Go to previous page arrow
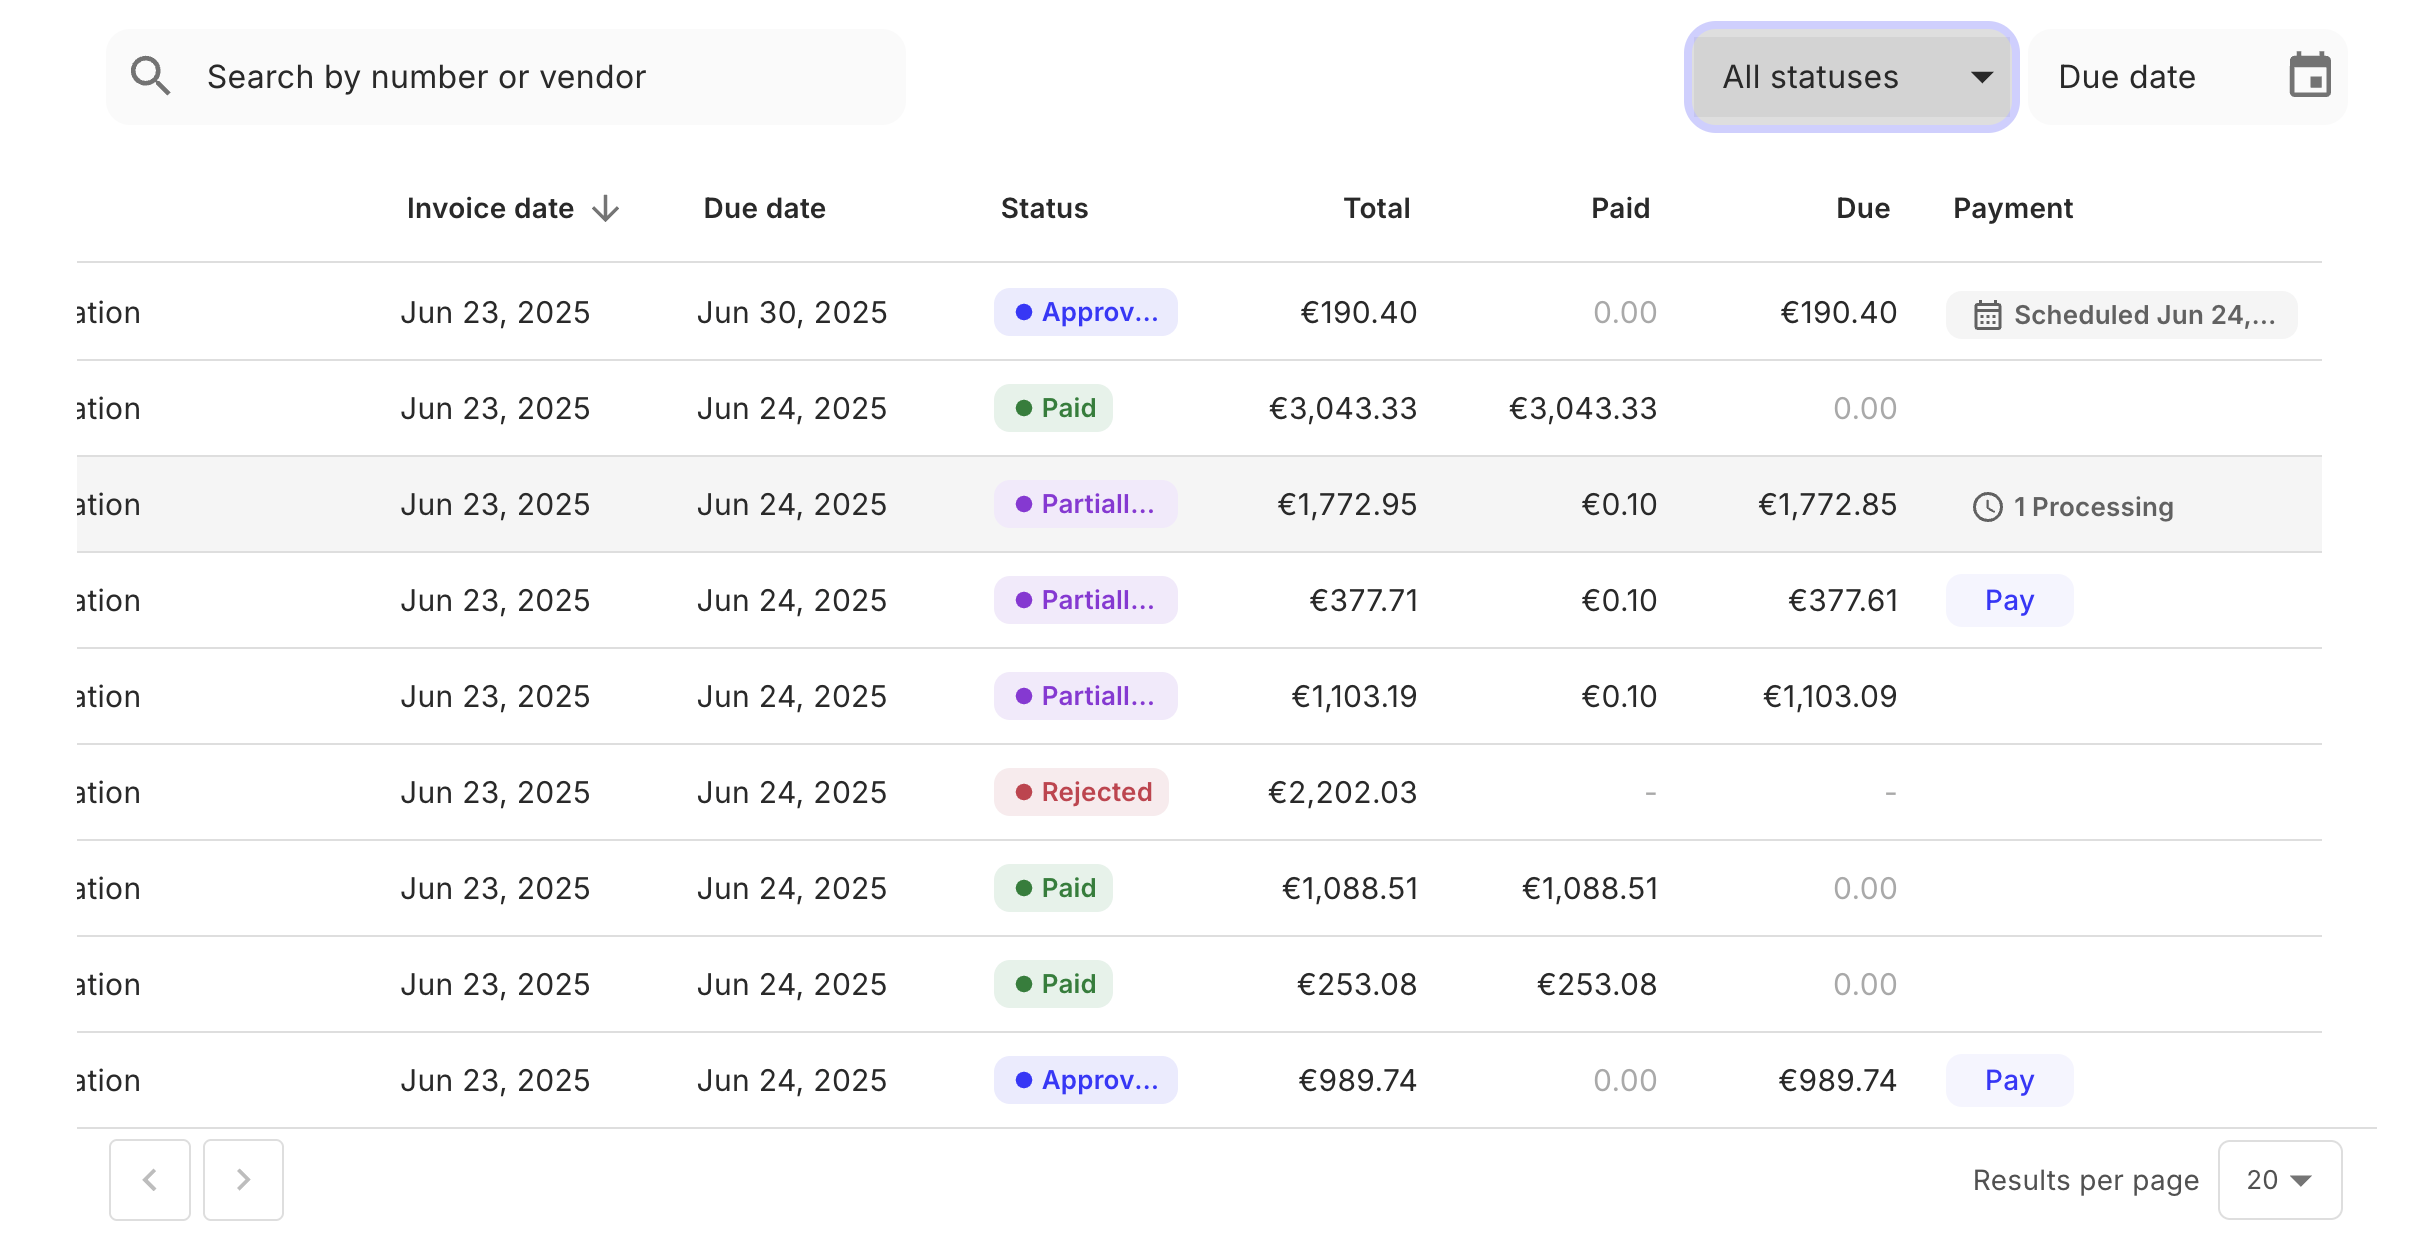 point(150,1180)
